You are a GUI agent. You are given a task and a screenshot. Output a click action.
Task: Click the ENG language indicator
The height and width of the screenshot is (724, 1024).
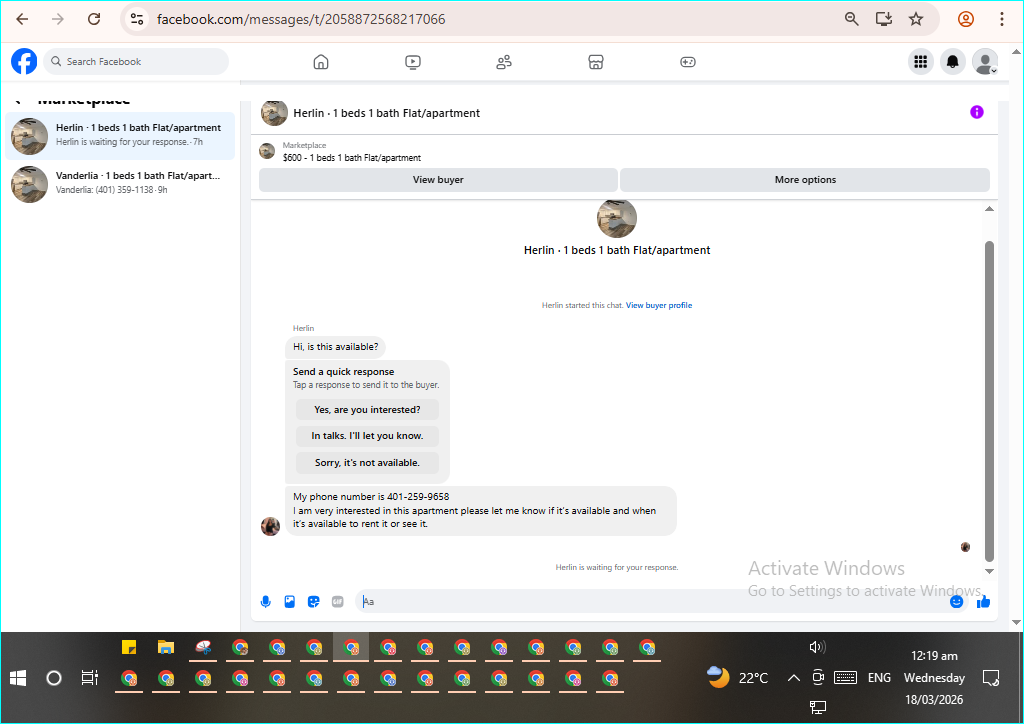click(879, 678)
